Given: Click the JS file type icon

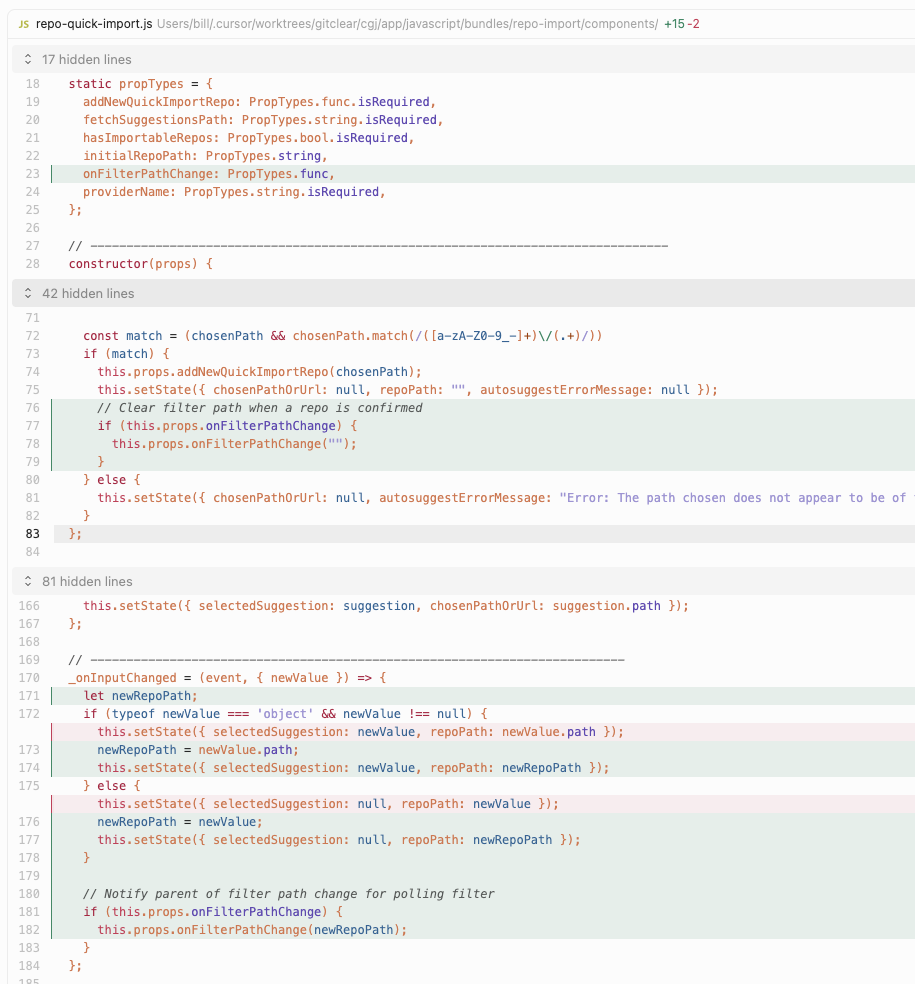Looking at the screenshot, I should point(23,23).
